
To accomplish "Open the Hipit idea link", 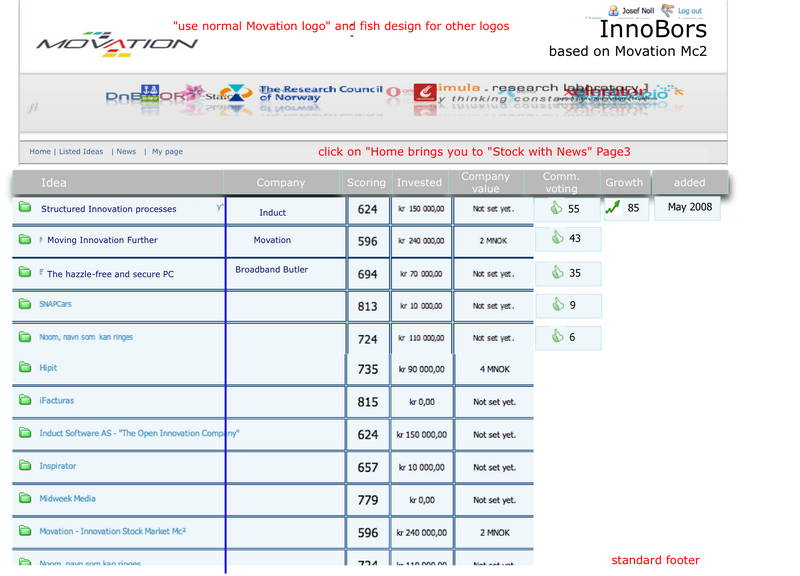I will point(48,367).
